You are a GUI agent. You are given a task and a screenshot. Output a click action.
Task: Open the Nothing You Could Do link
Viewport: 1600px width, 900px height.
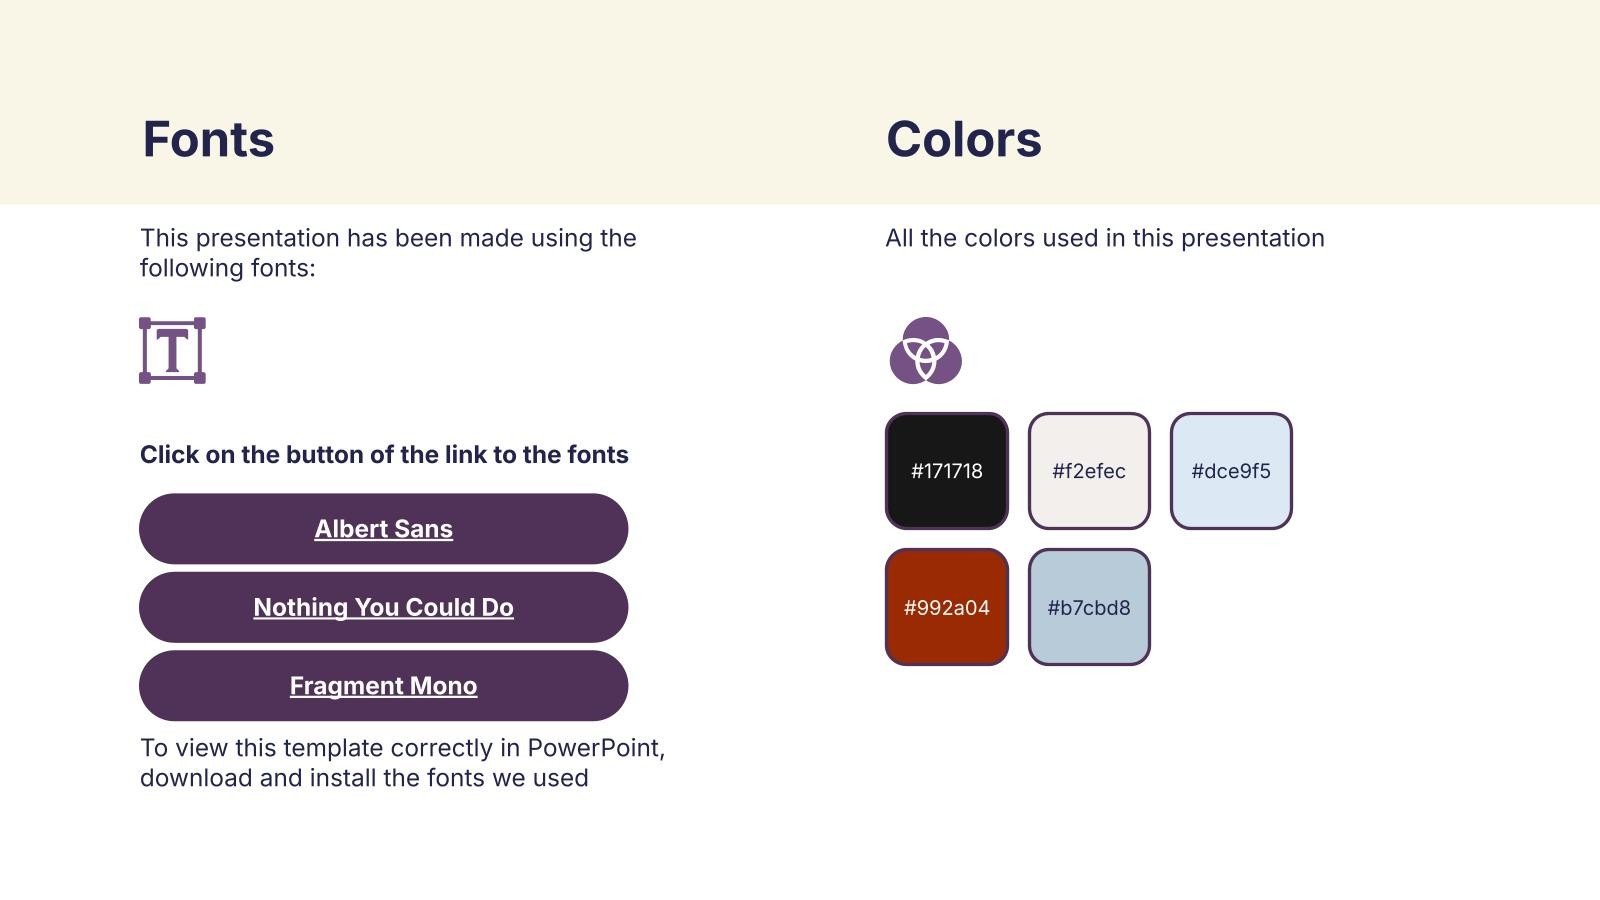(383, 607)
